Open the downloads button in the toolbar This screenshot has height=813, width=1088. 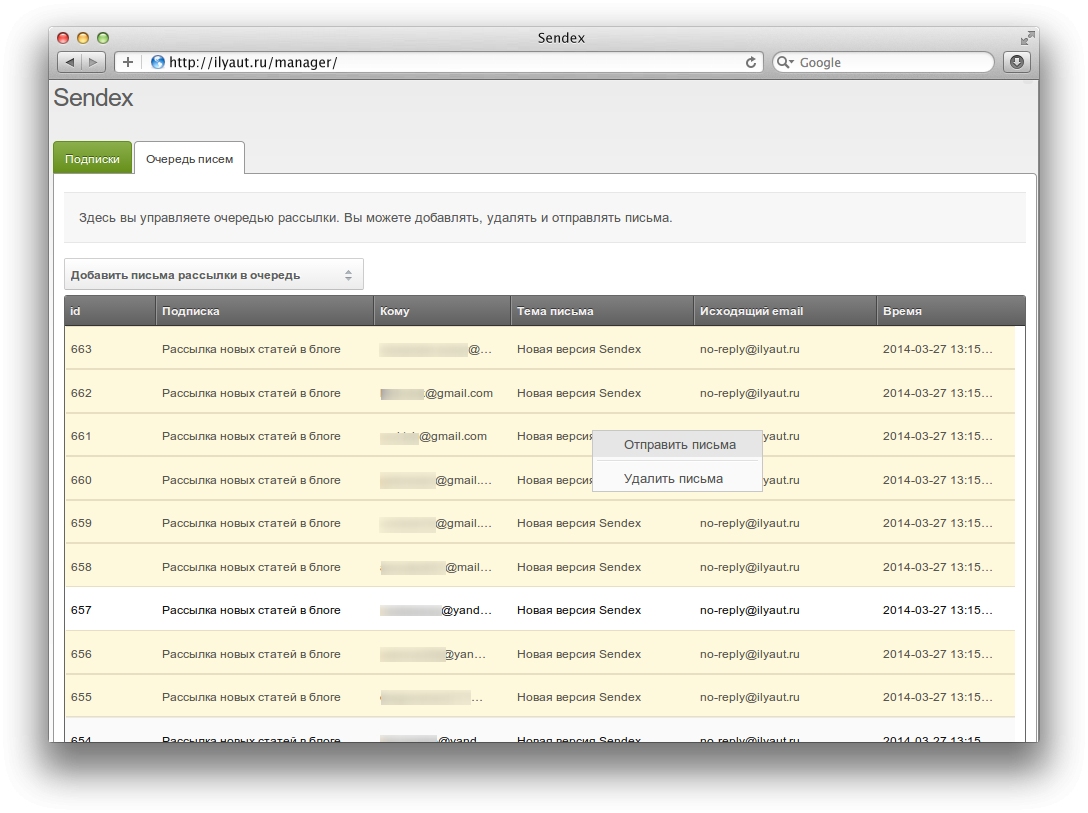[x=1017, y=62]
